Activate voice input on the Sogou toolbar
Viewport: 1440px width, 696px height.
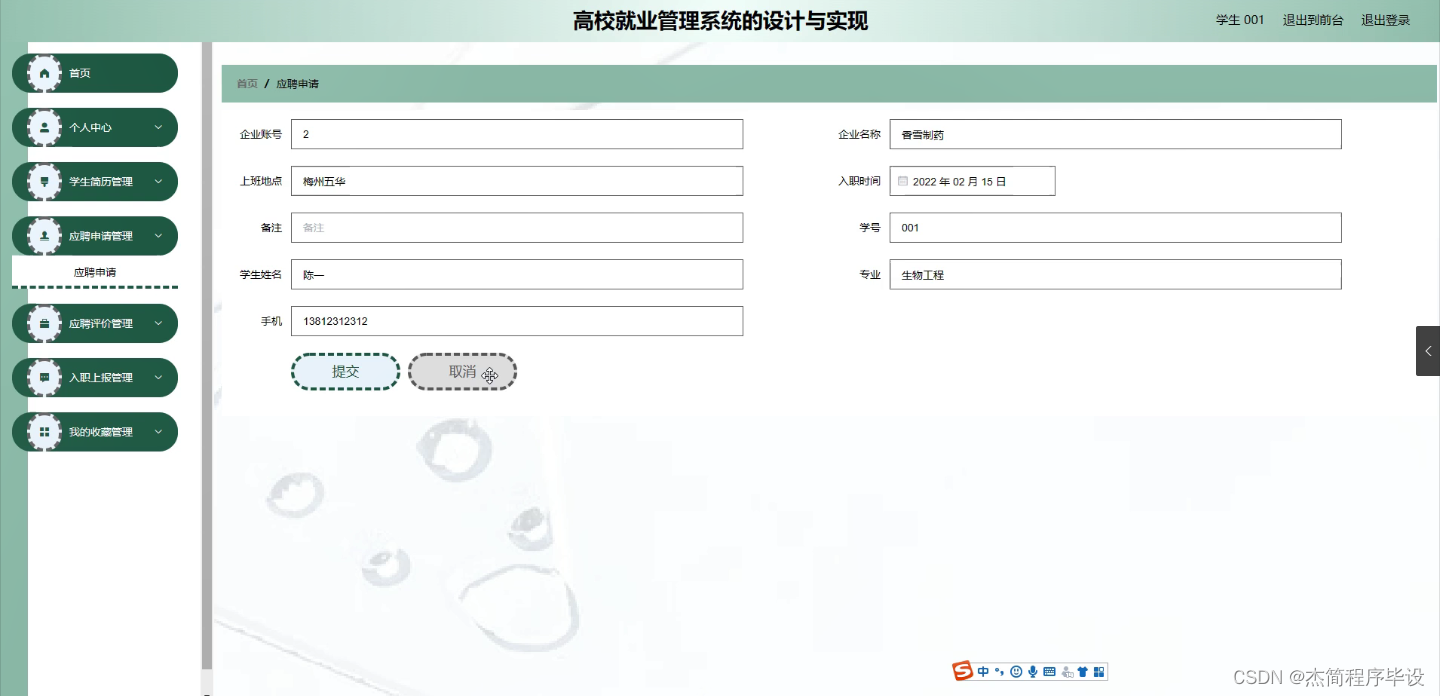coord(1033,671)
